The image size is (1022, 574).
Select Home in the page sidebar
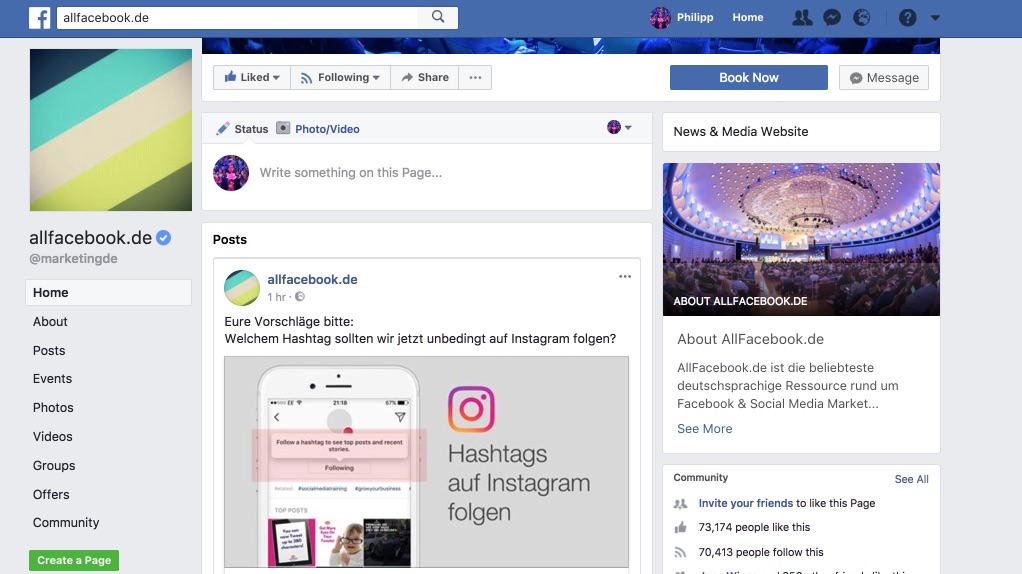(108, 293)
